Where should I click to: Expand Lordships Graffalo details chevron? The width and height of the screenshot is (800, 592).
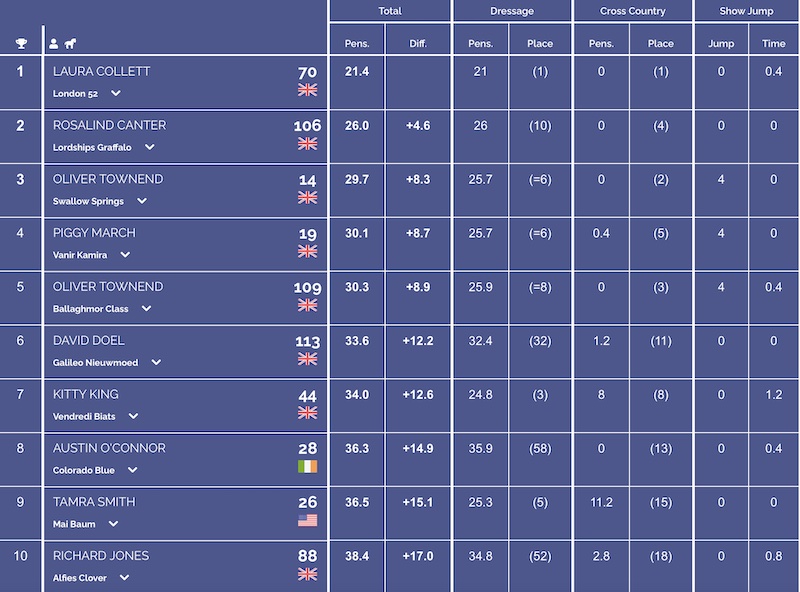coord(149,147)
